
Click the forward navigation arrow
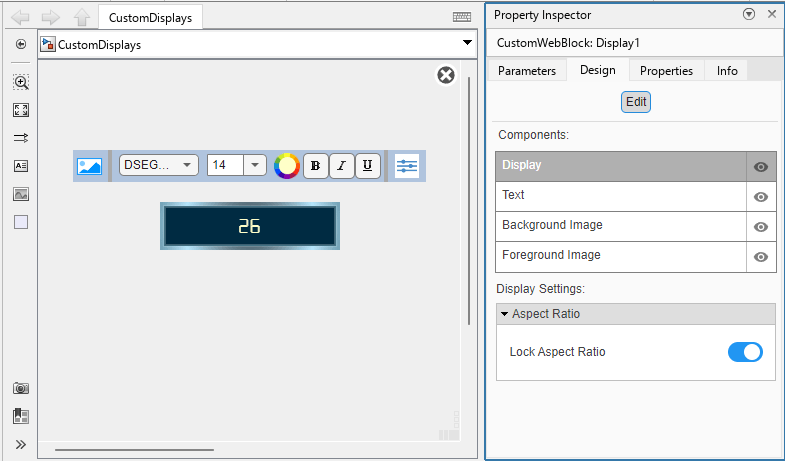(x=51, y=18)
